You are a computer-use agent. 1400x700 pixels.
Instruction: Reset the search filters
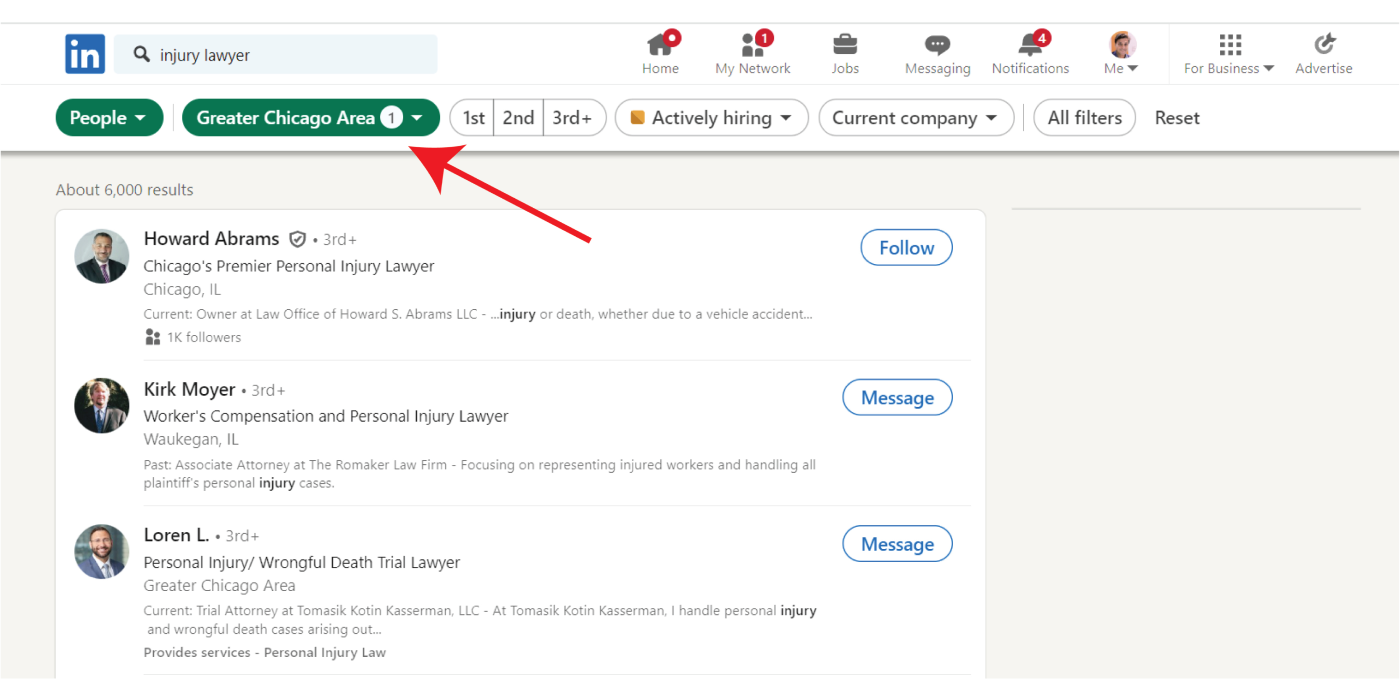1177,118
